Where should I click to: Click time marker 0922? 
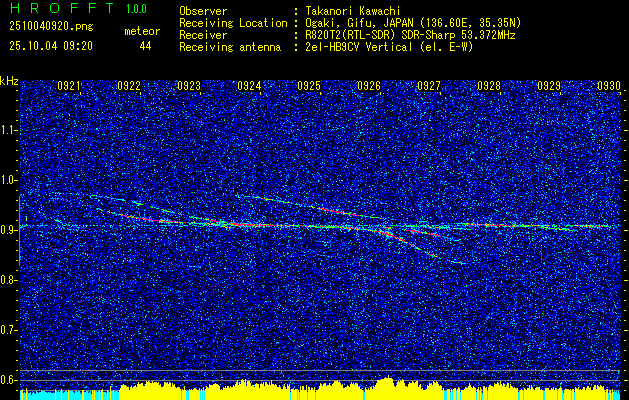tap(129, 86)
